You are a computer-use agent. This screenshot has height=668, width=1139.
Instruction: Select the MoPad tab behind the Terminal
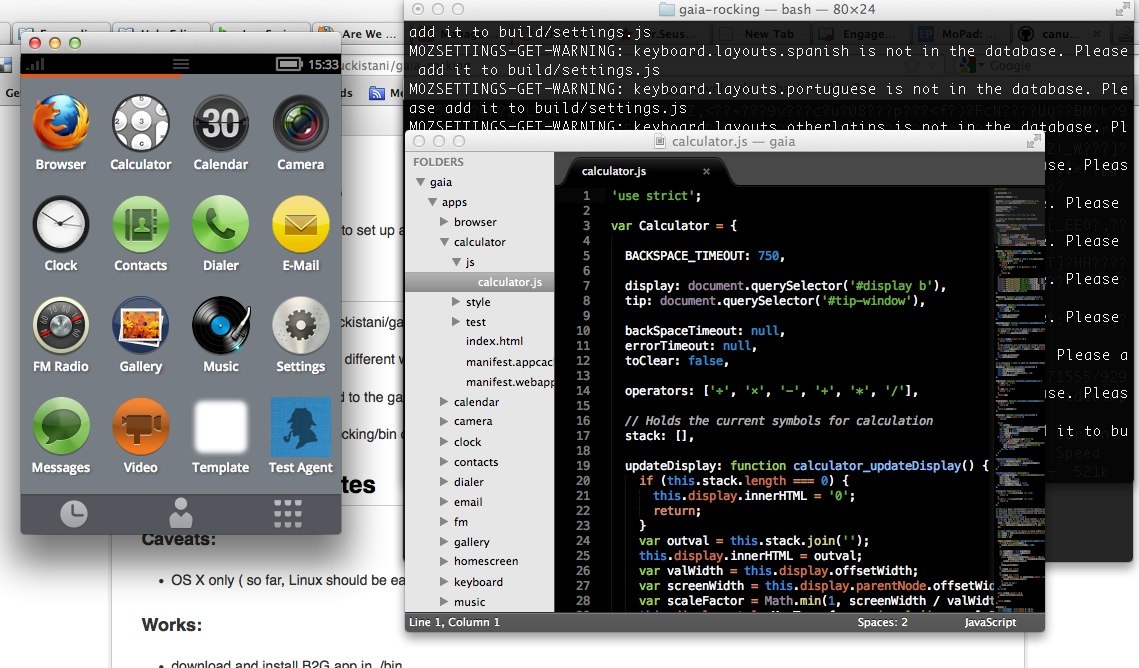click(x=960, y=34)
